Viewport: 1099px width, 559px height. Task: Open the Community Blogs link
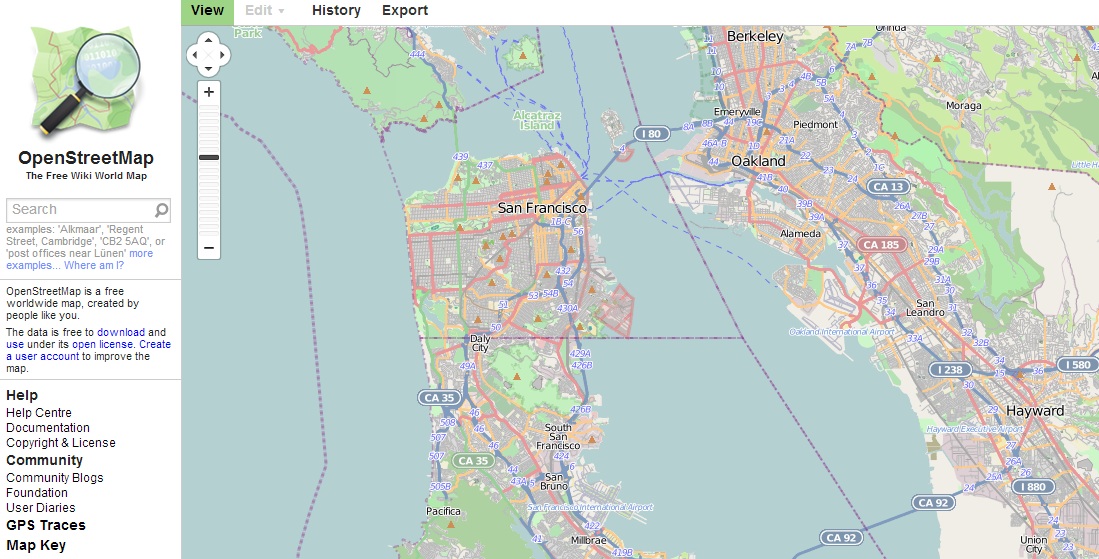[x=55, y=478]
